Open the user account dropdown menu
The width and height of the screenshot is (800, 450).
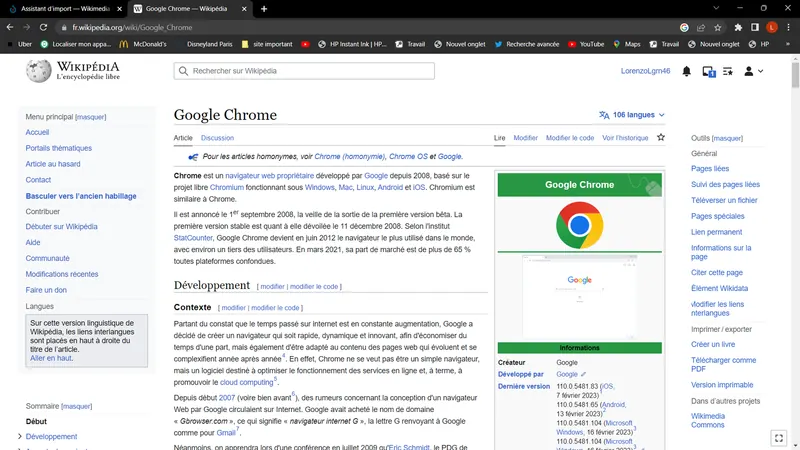[753, 71]
